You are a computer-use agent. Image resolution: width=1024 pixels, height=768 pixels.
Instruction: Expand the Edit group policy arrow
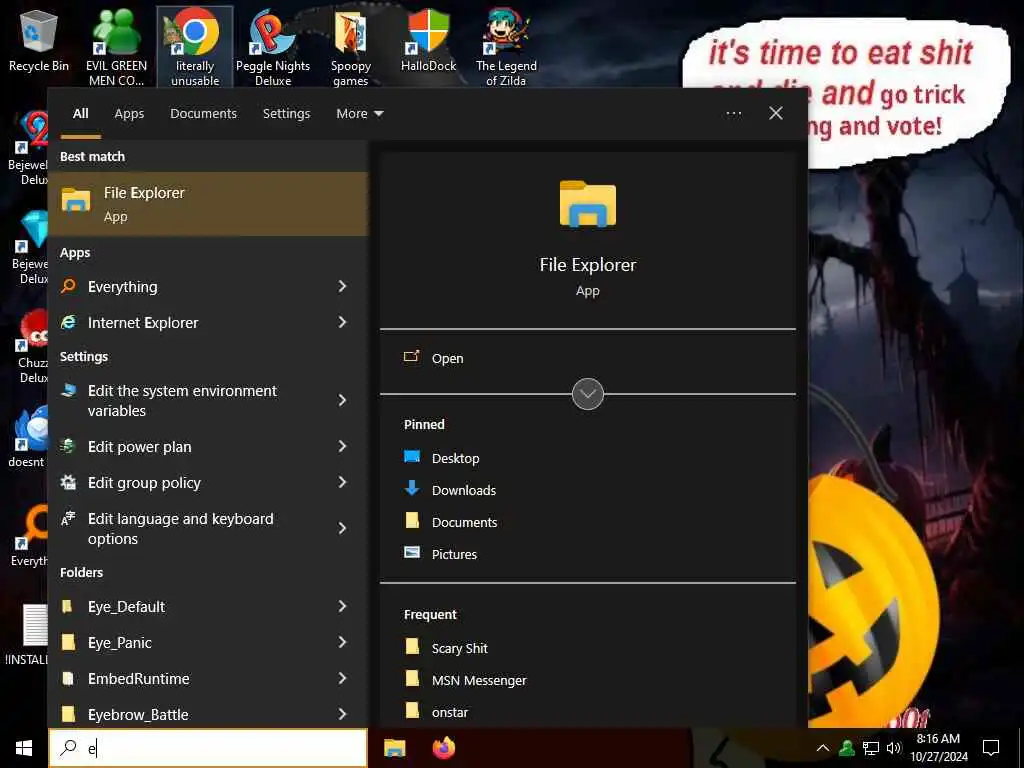(x=342, y=482)
